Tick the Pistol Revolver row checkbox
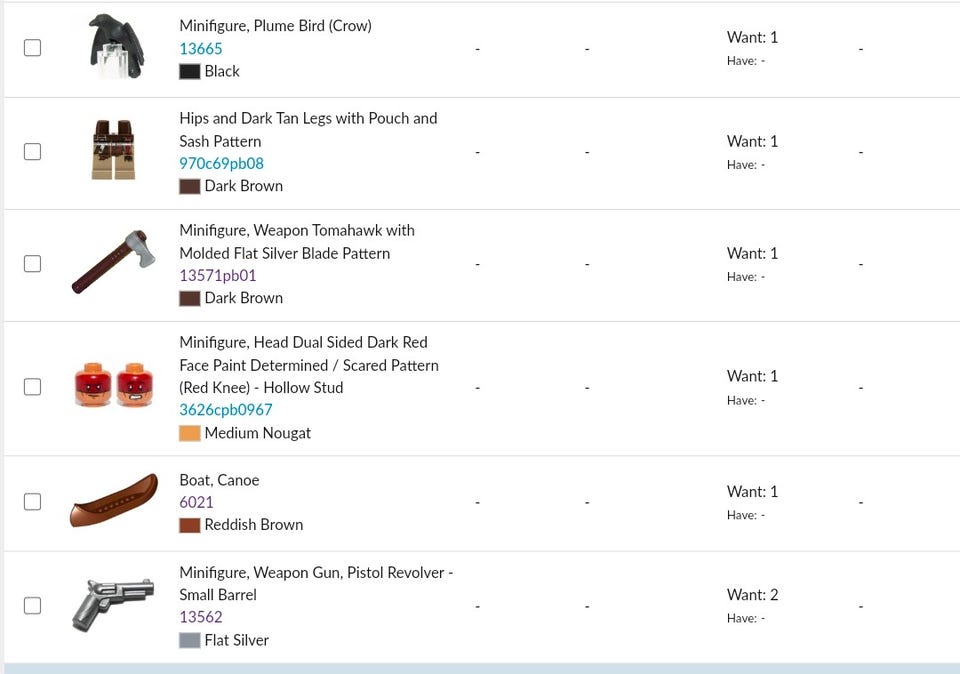This screenshot has width=960, height=674. 32,605
